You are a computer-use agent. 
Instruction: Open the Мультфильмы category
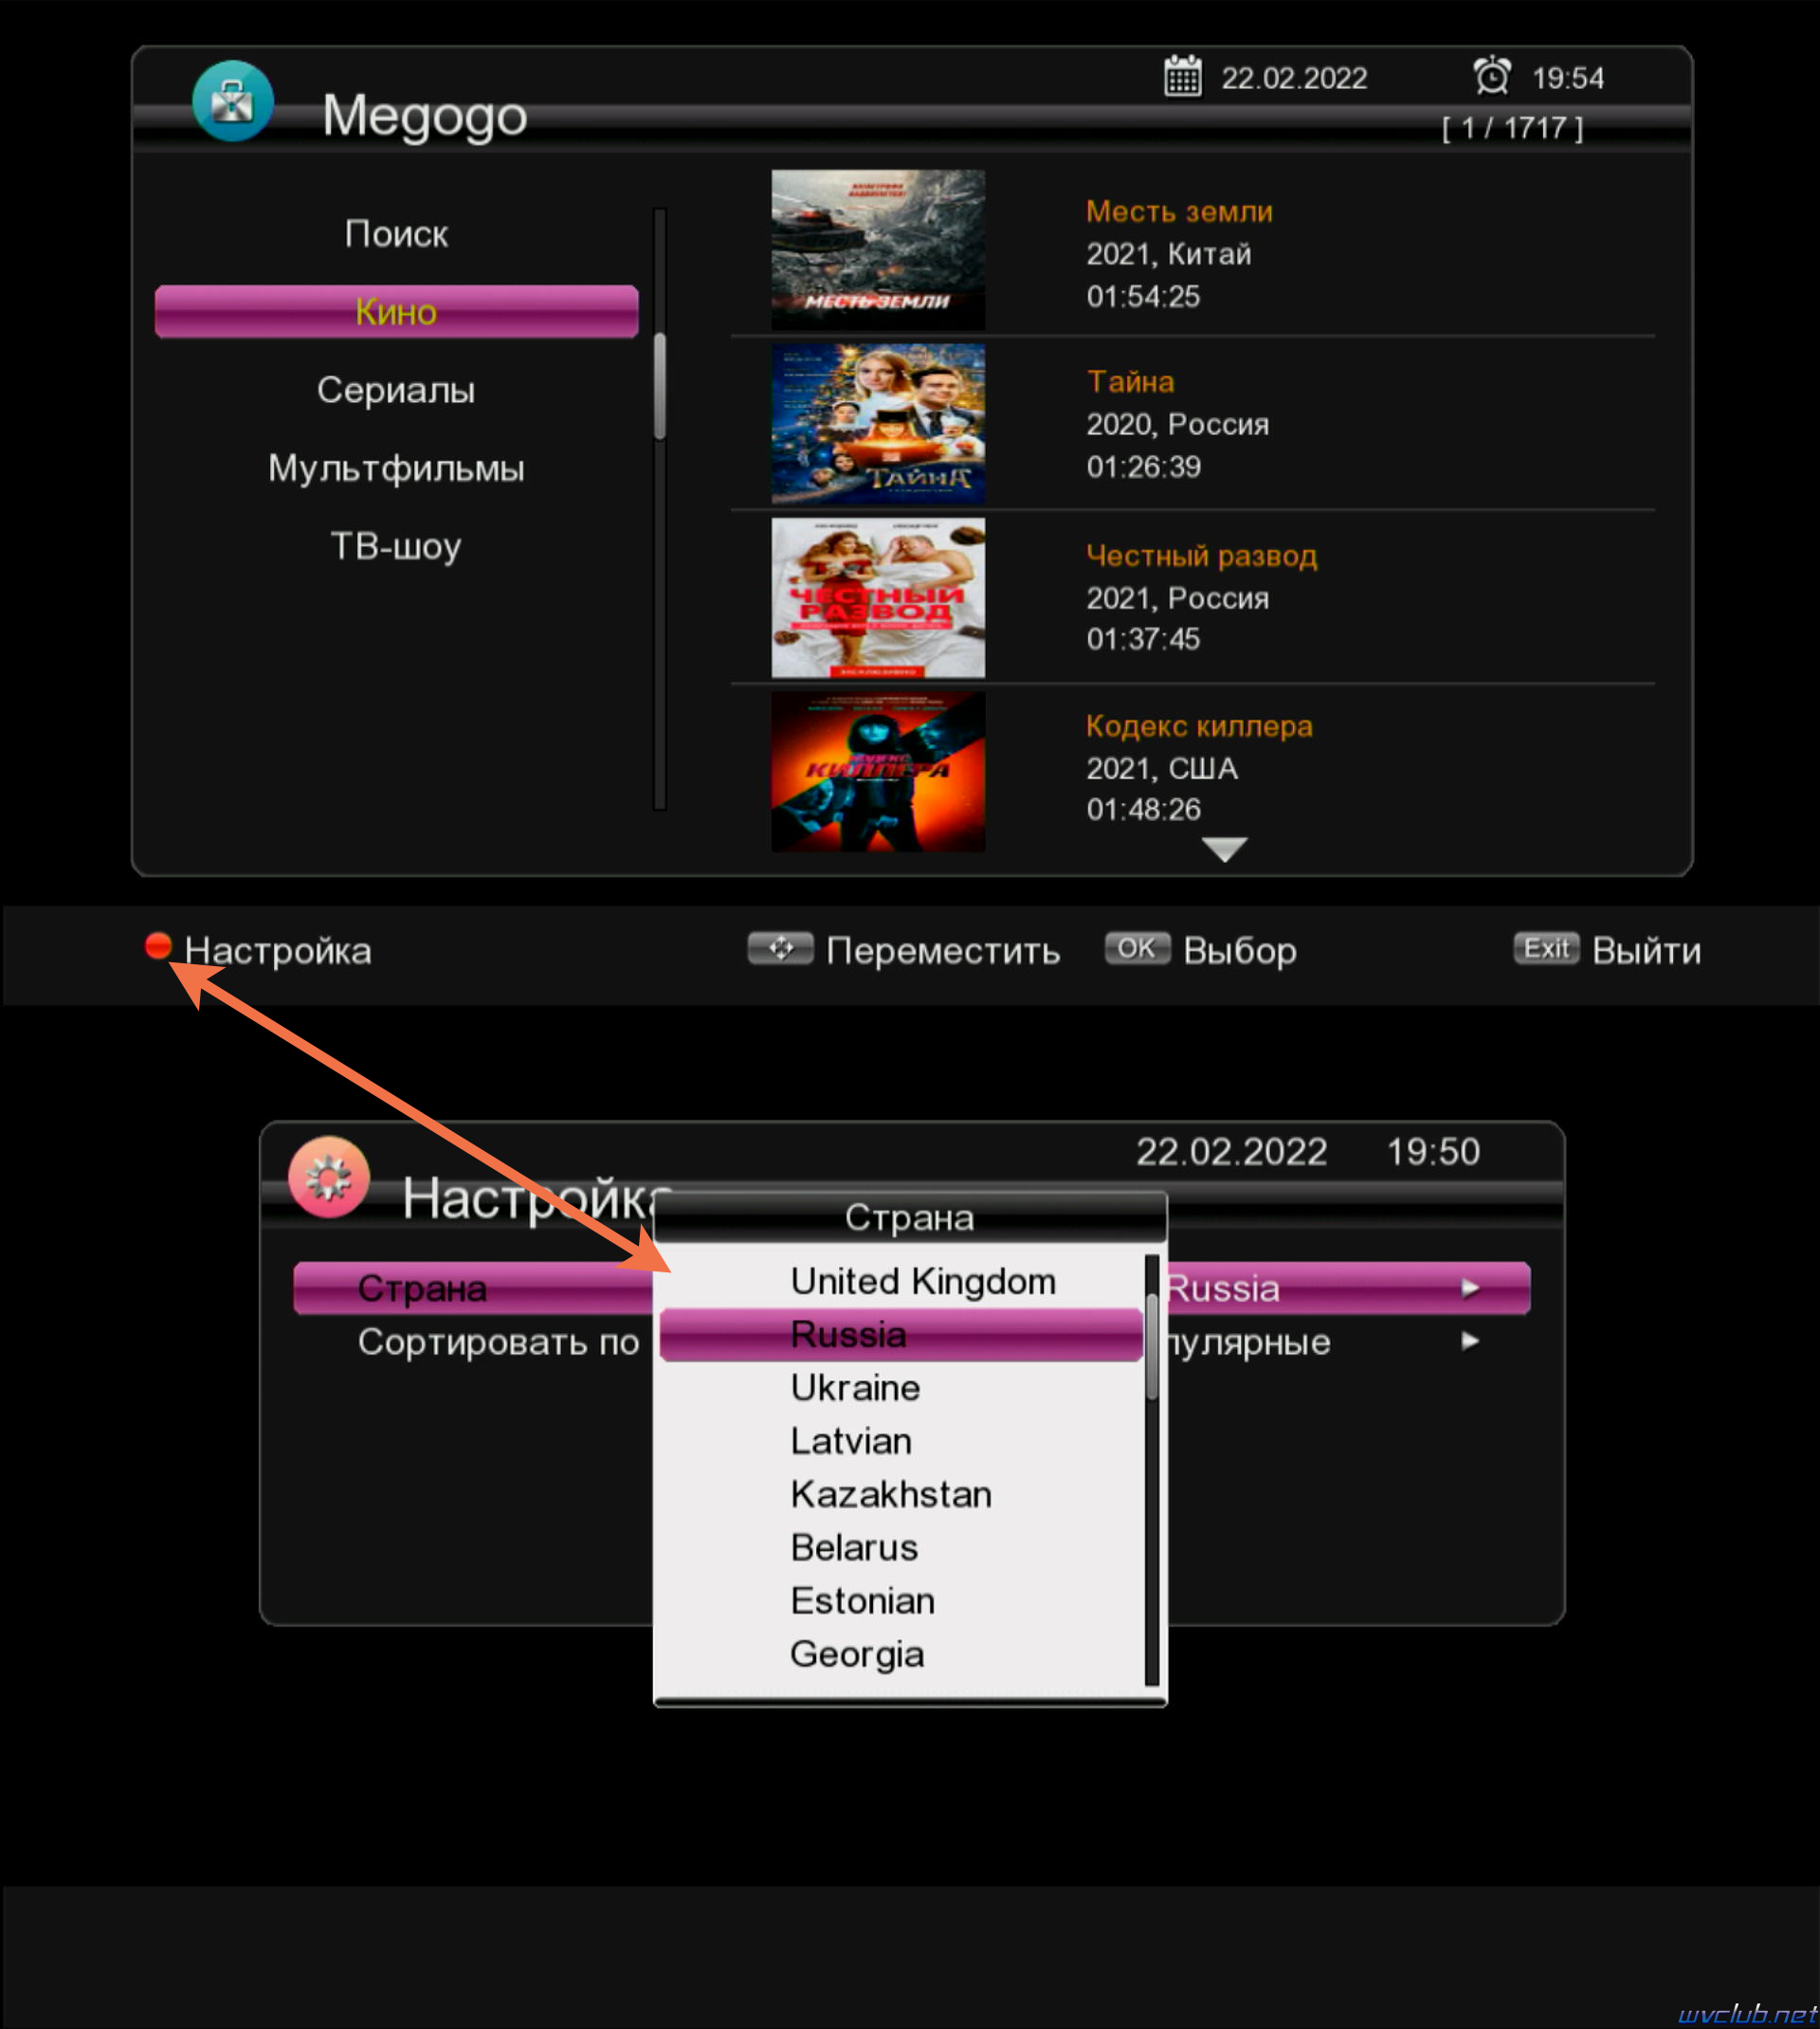tap(396, 468)
